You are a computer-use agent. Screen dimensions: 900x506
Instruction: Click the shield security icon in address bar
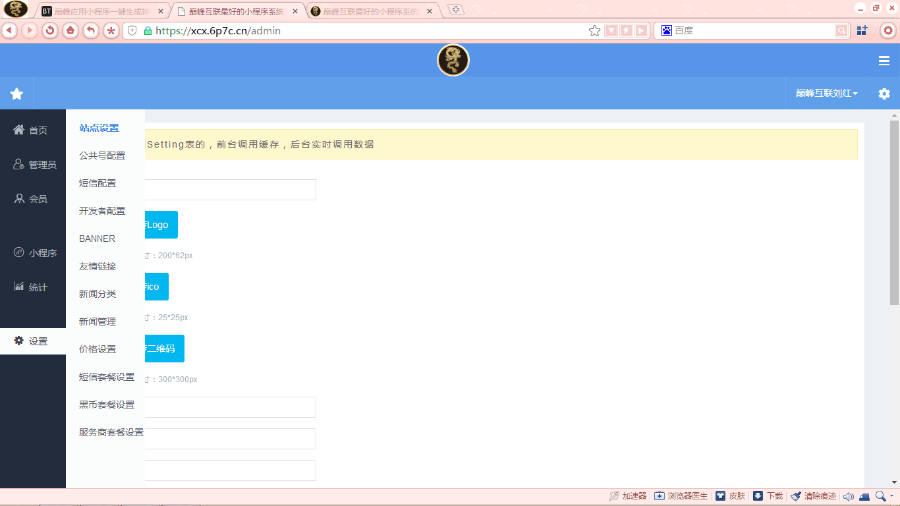133,30
